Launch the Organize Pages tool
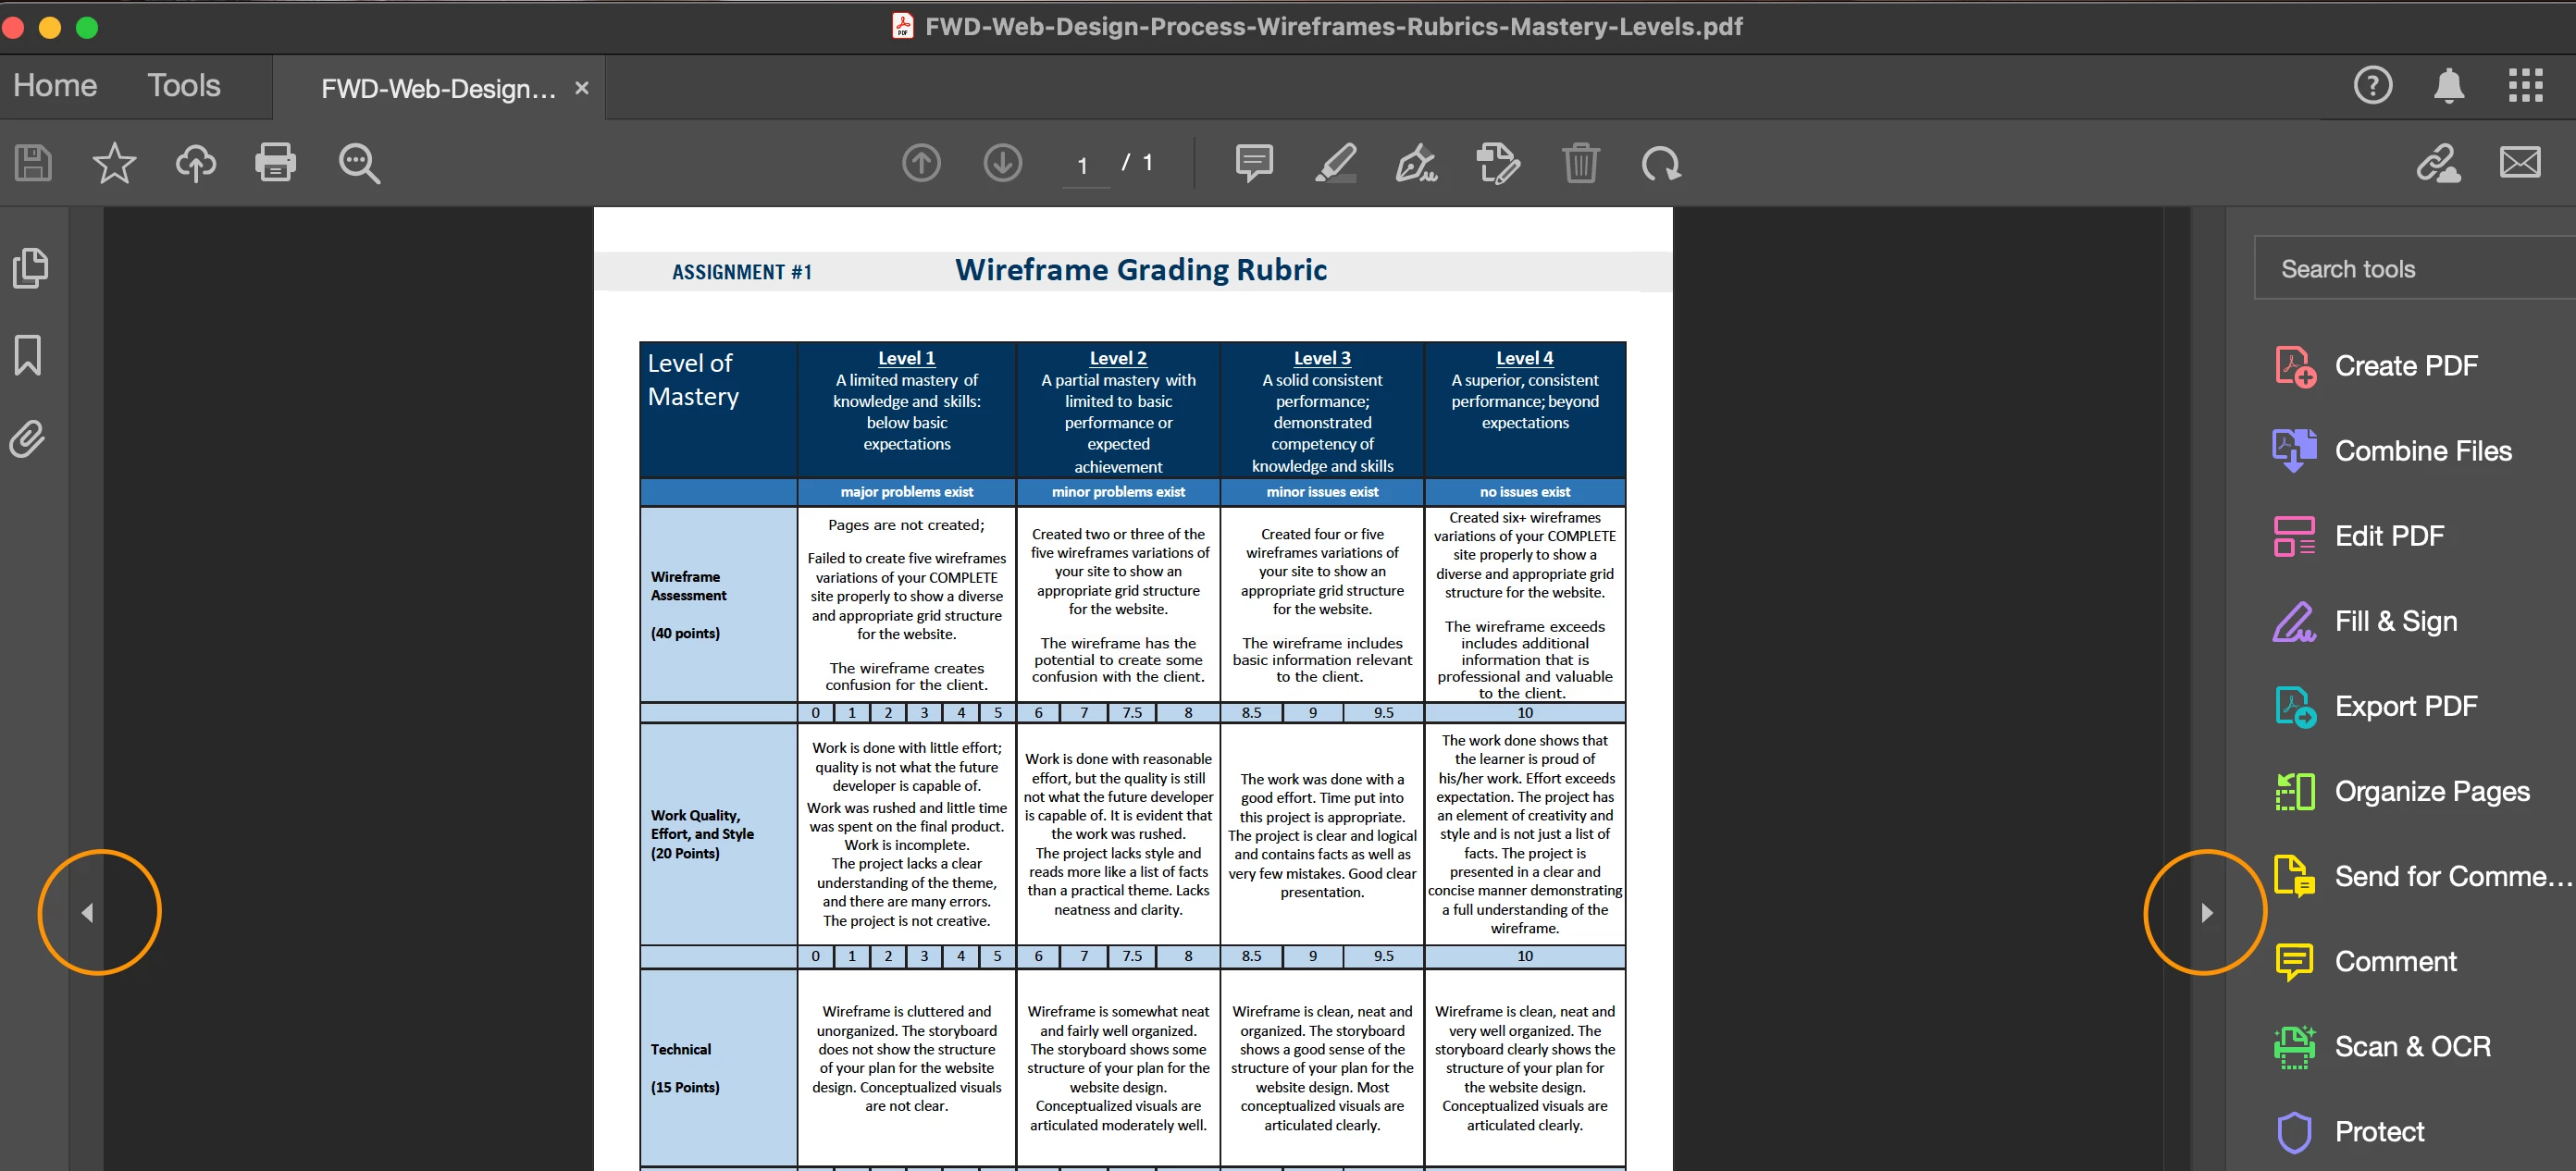 click(x=2431, y=791)
